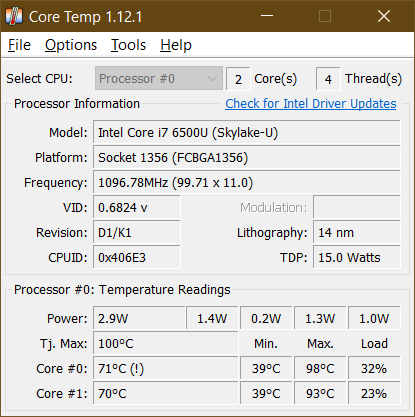Screen dimensions: 415x417
Task: Click the VID value 0.6824 v
Action: pos(137,208)
